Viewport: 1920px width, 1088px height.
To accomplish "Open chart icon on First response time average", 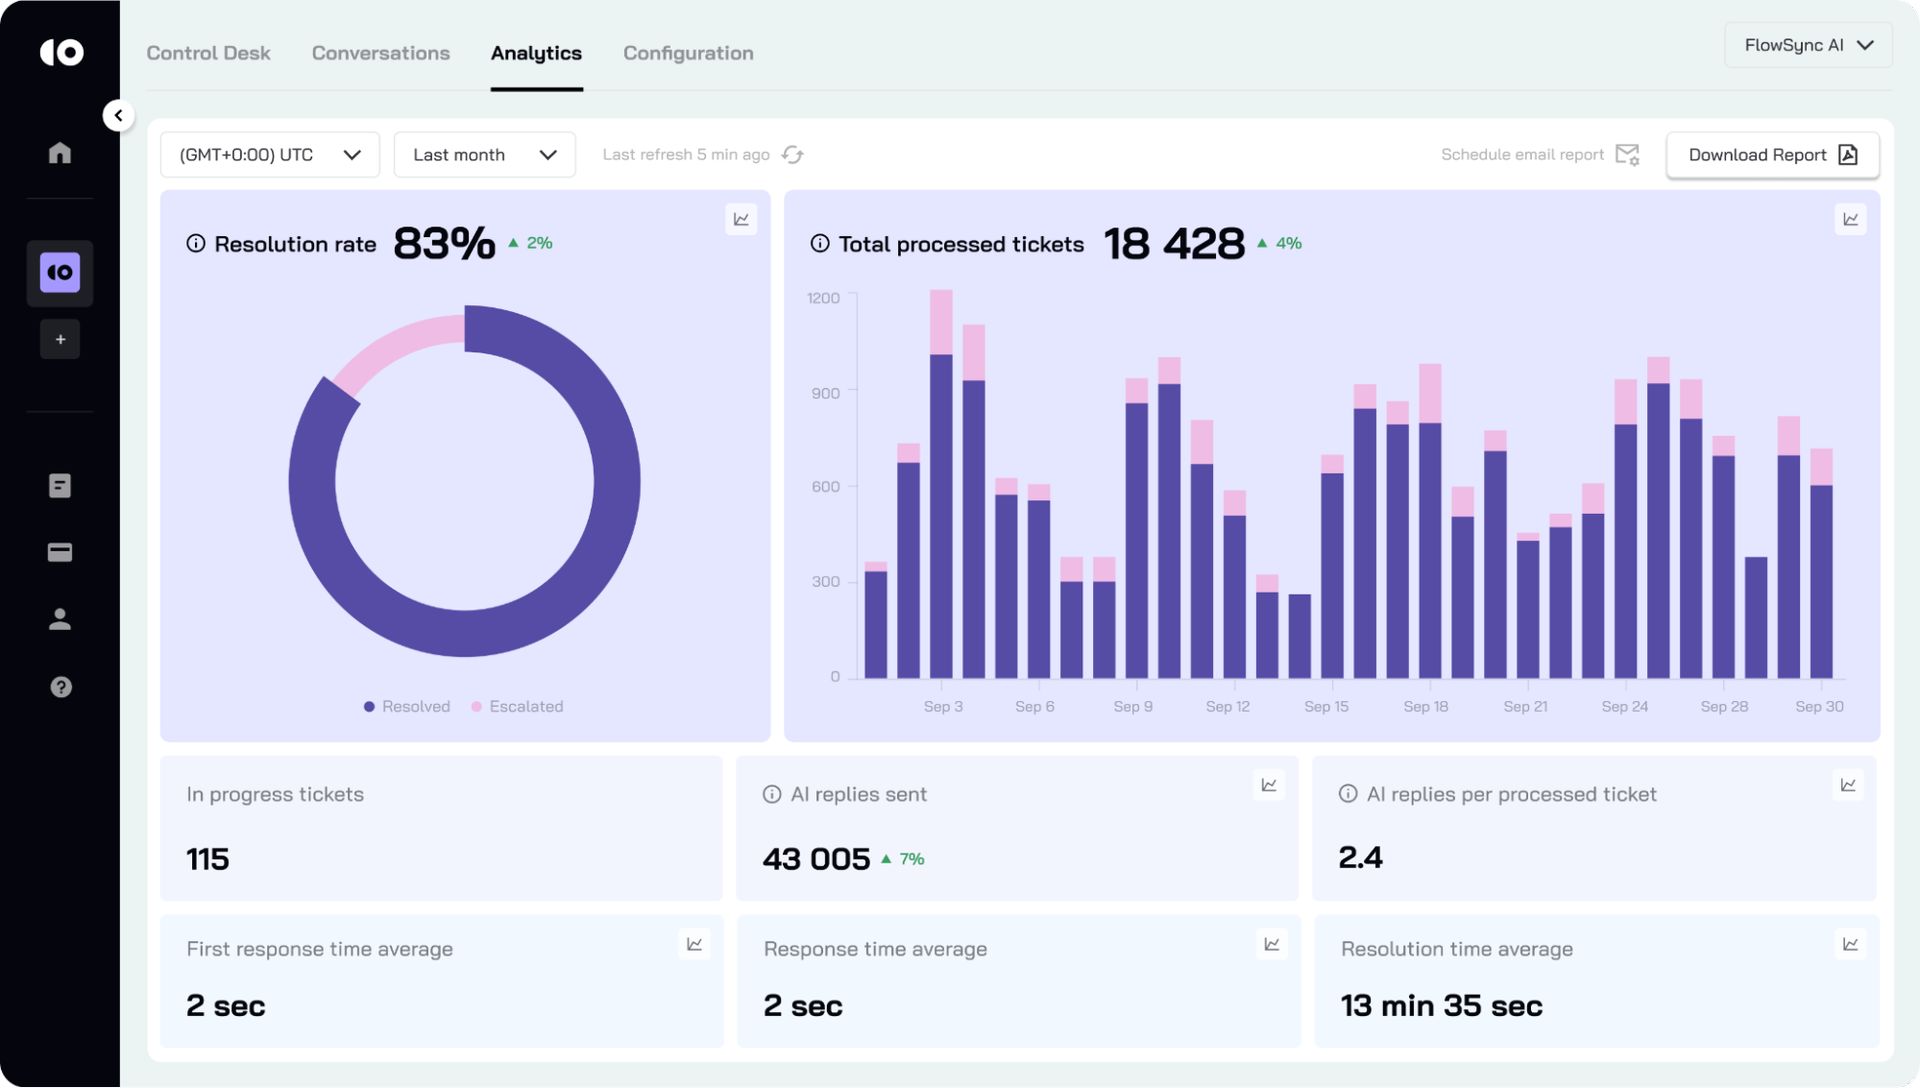I will [695, 944].
